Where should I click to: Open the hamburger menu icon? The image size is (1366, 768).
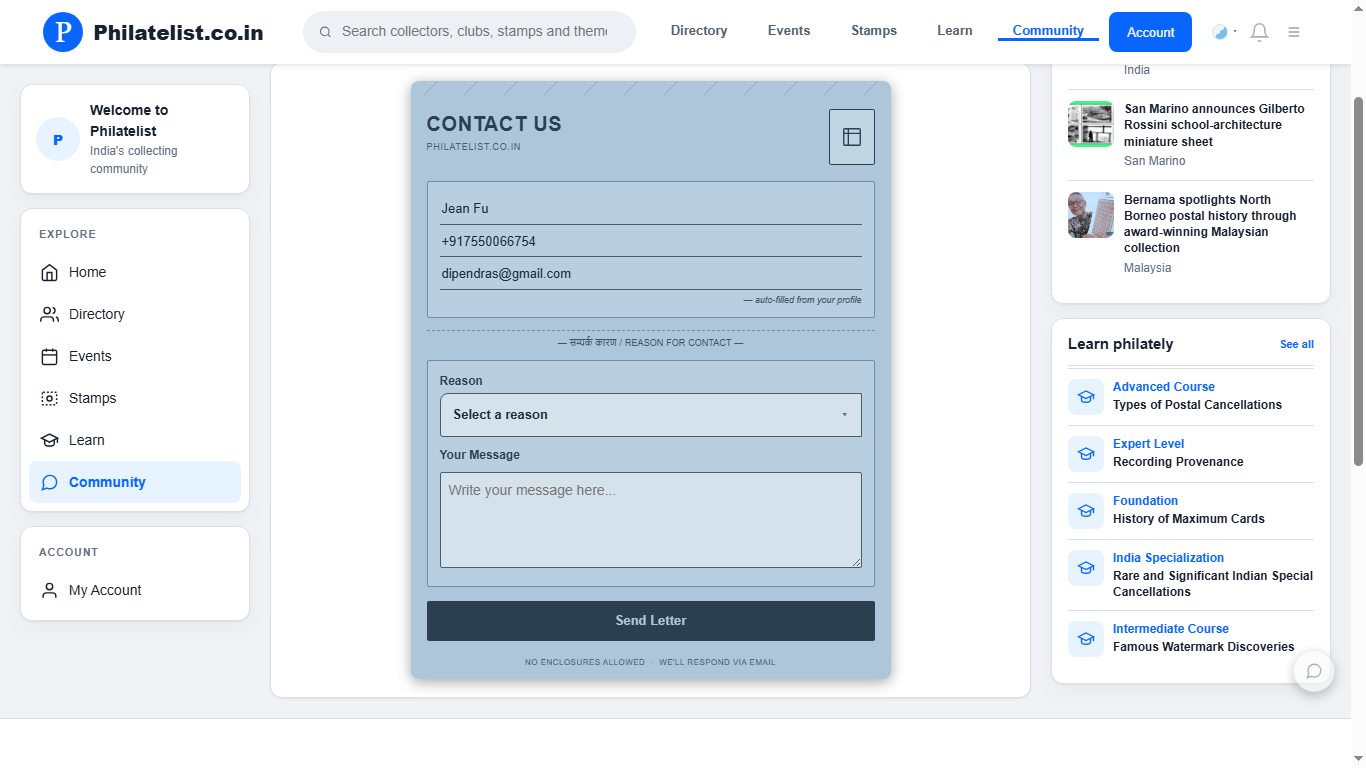point(1294,32)
